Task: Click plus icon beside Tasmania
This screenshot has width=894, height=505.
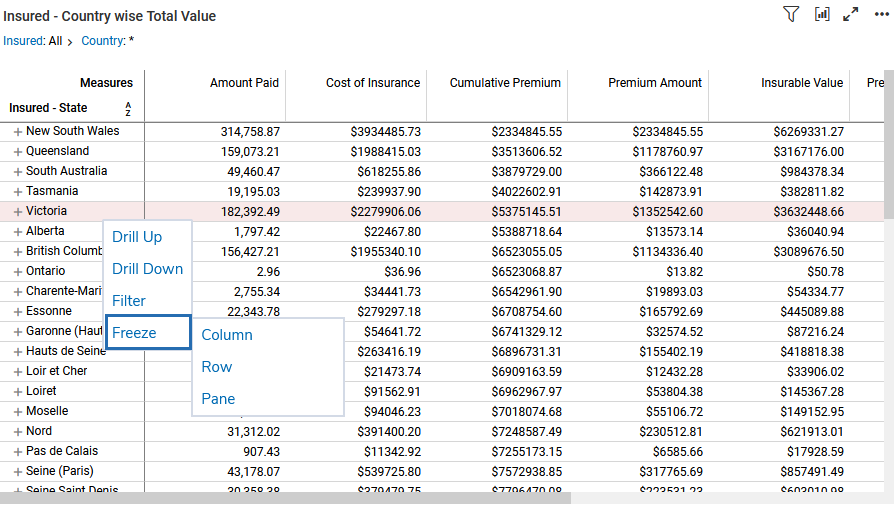Action: pyautogui.click(x=17, y=192)
